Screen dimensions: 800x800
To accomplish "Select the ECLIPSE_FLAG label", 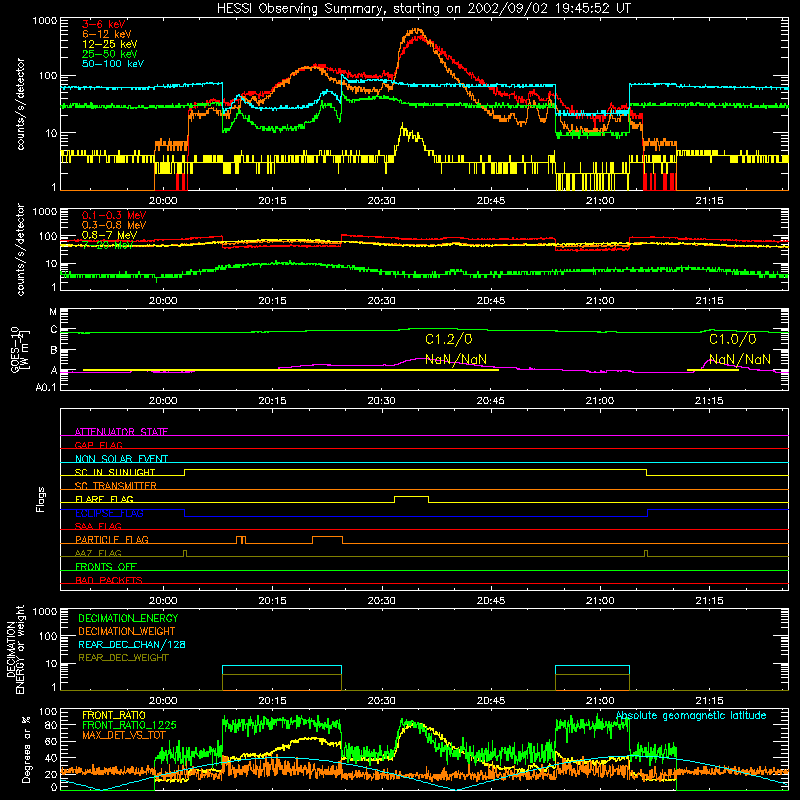I will click(x=109, y=513).
